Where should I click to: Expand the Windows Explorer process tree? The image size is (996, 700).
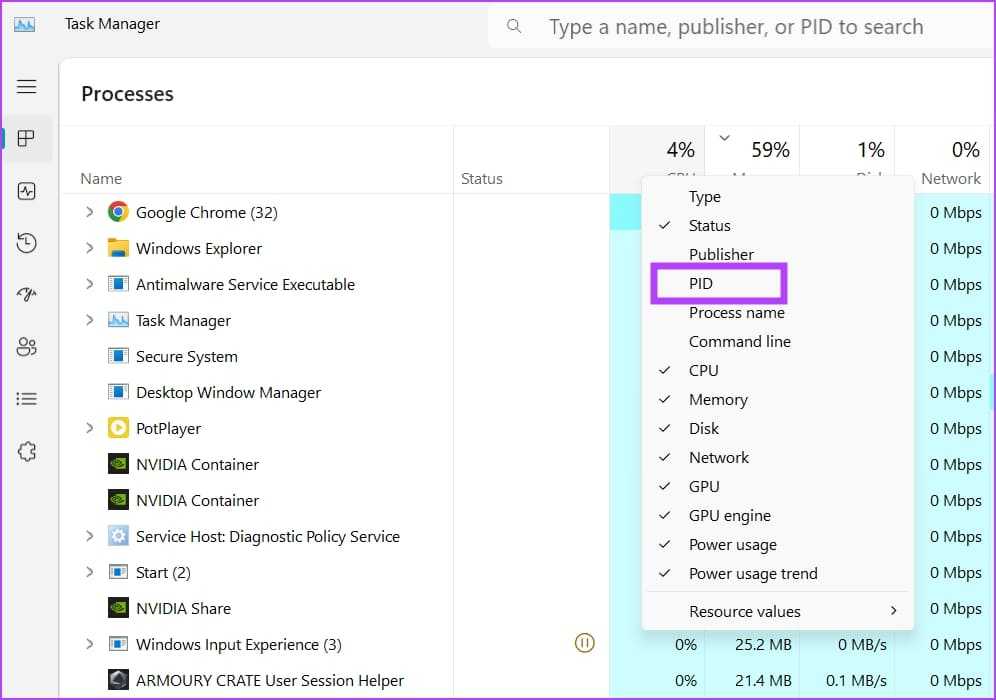89,248
